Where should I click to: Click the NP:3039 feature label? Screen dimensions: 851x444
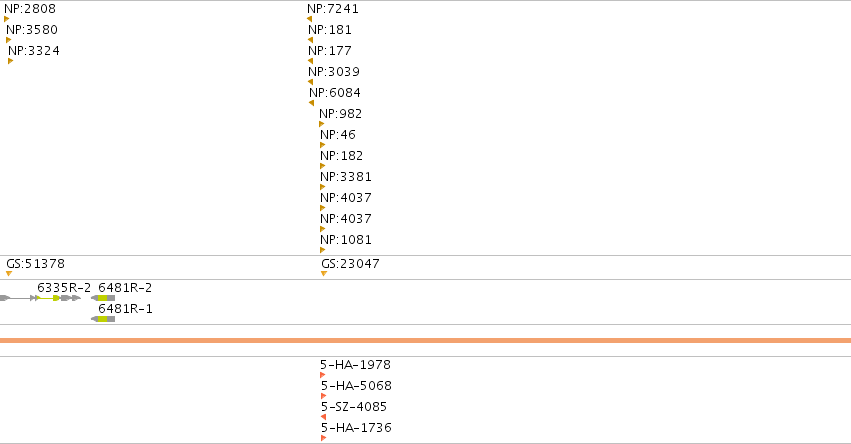pyautogui.click(x=334, y=72)
